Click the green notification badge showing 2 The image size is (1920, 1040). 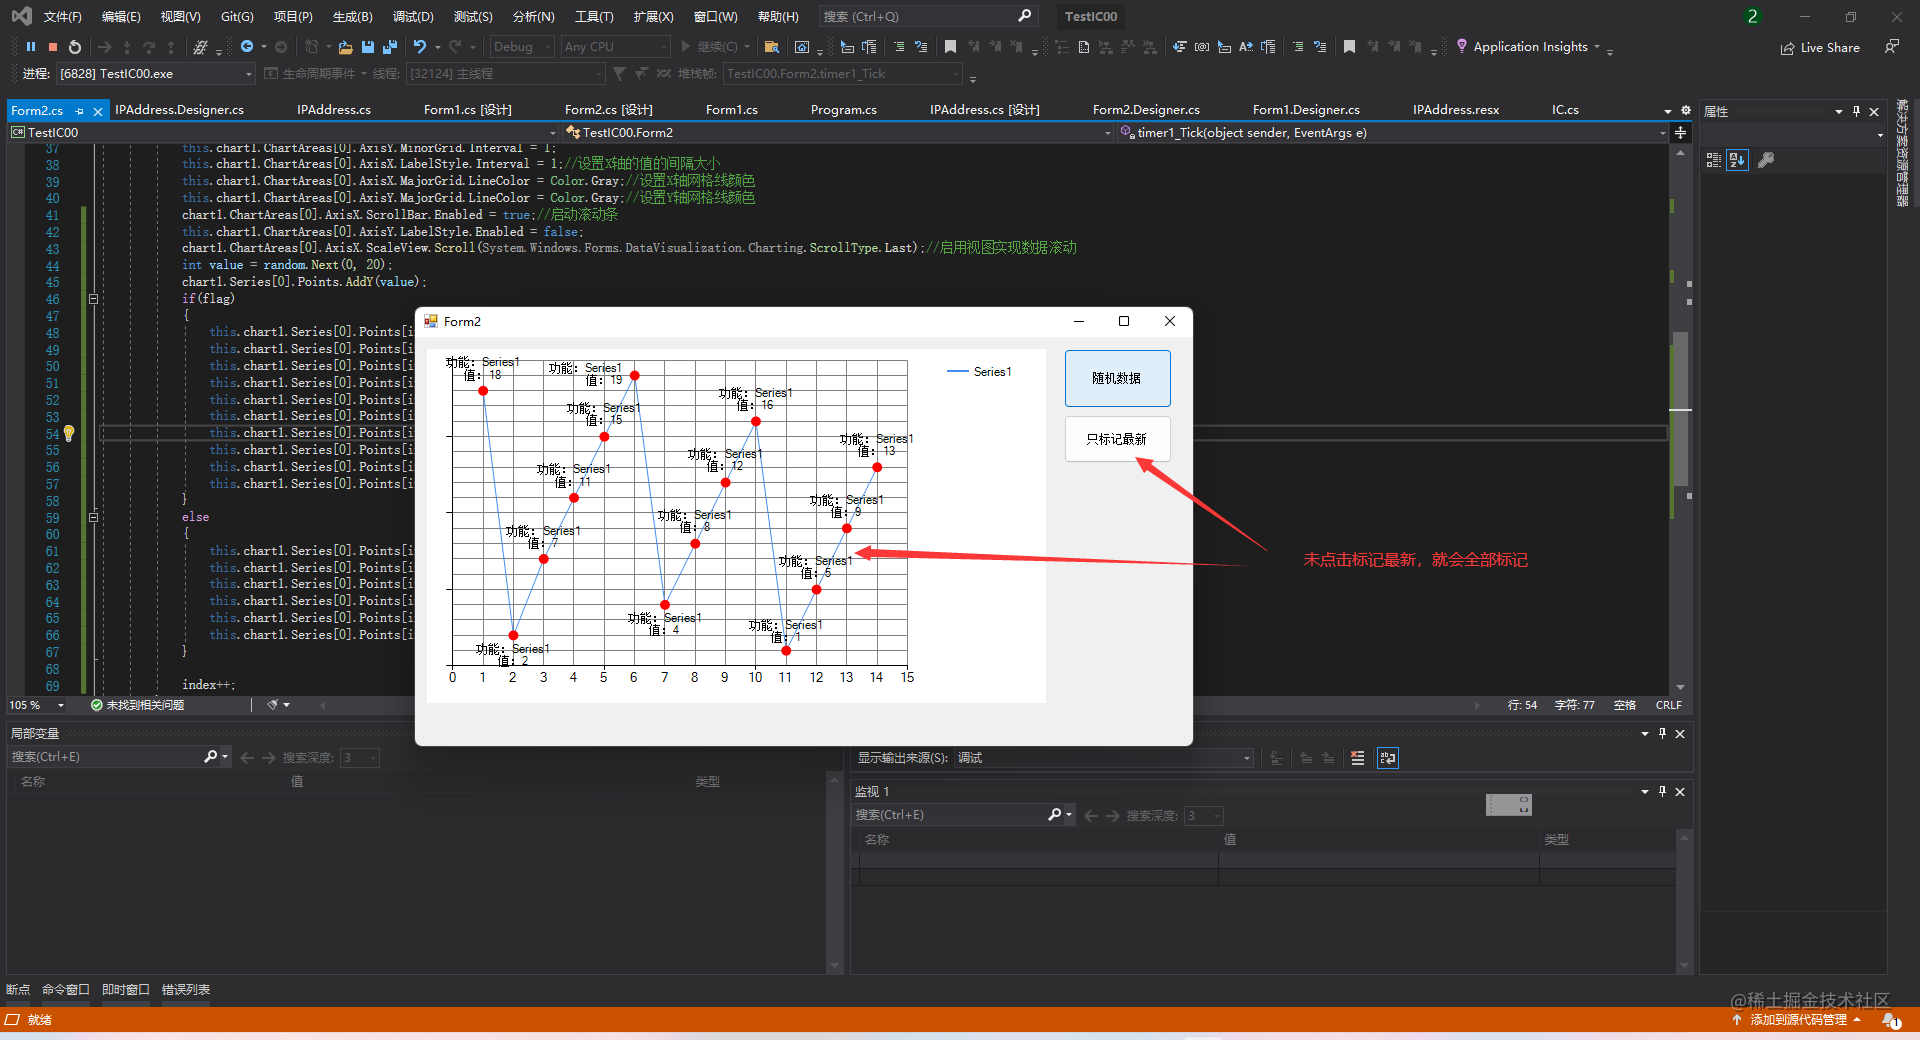point(1752,16)
